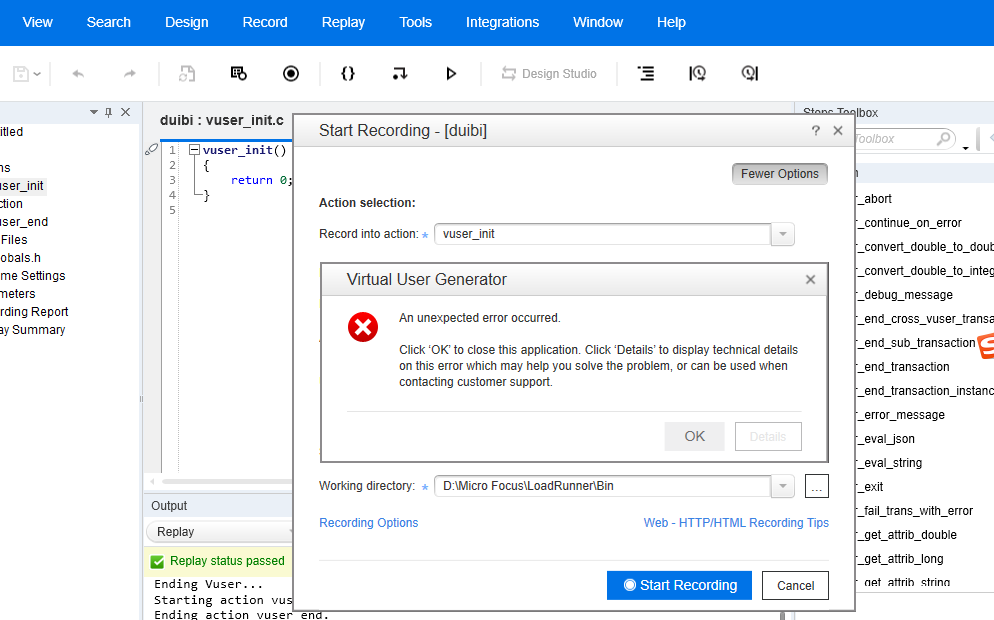Screen dimensions: 994x620
Task: Click Cancel in Start Recording dialog
Action: (x=795, y=586)
